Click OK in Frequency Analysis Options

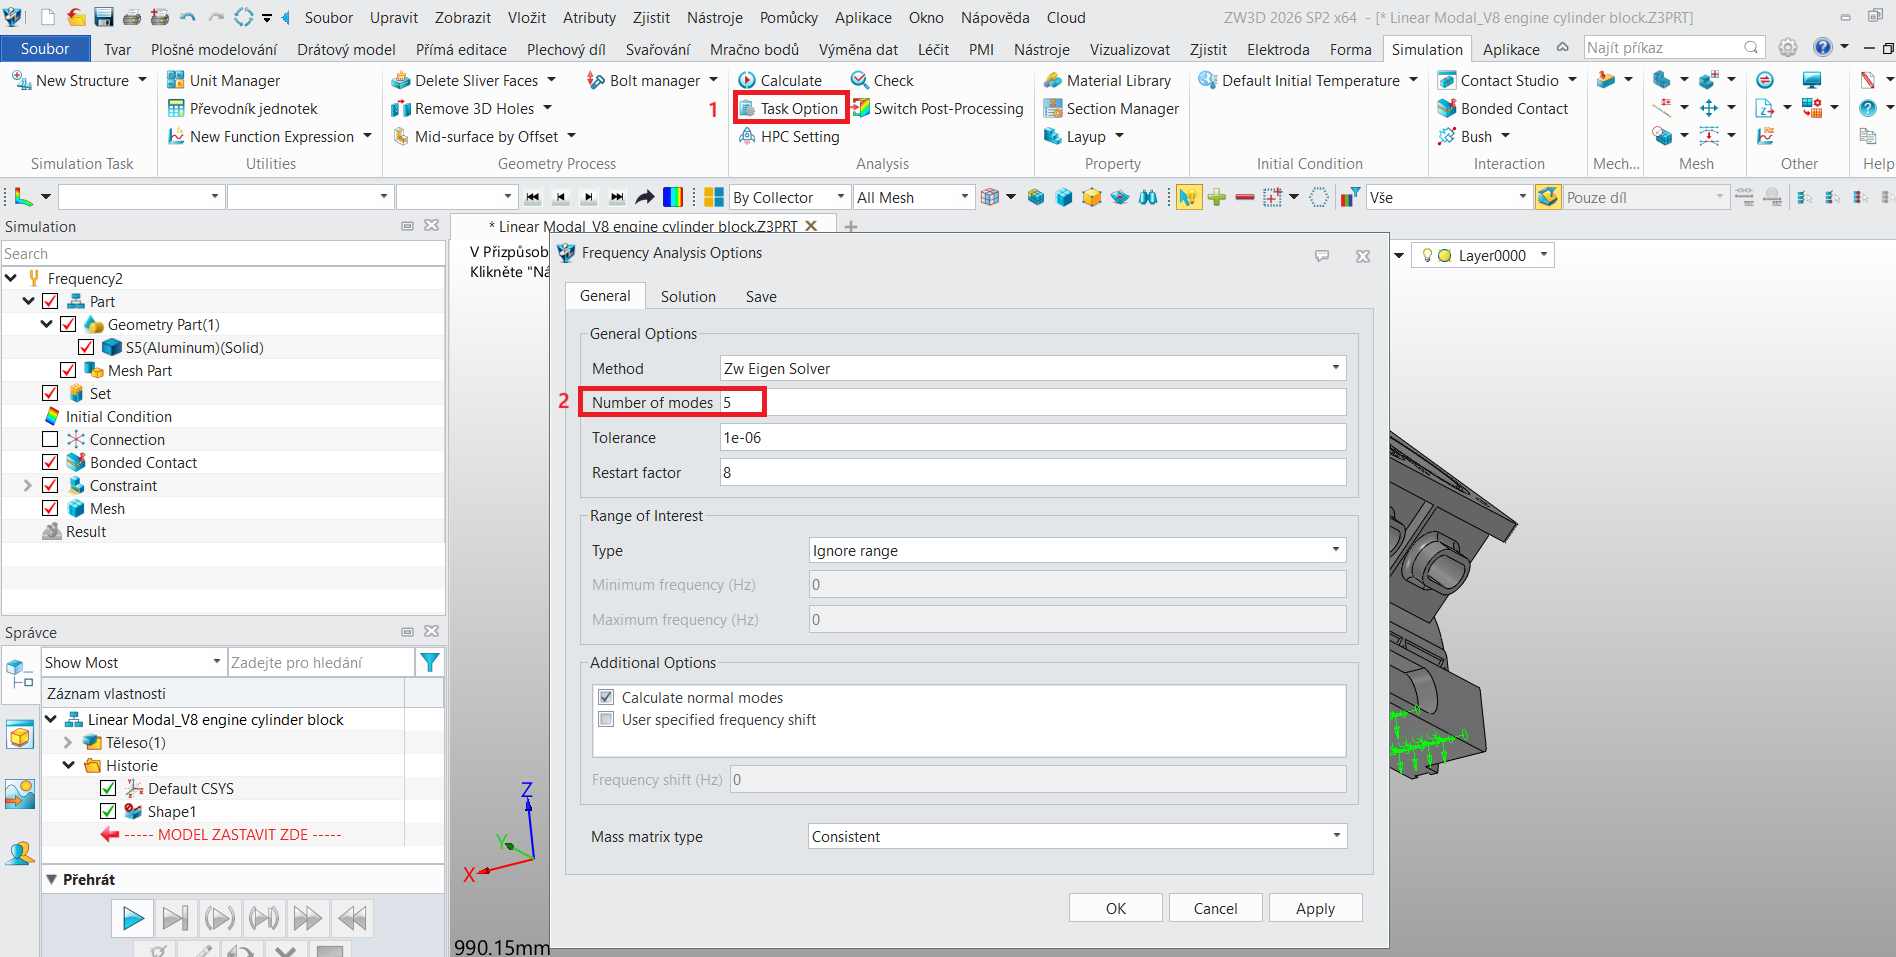(1116, 908)
